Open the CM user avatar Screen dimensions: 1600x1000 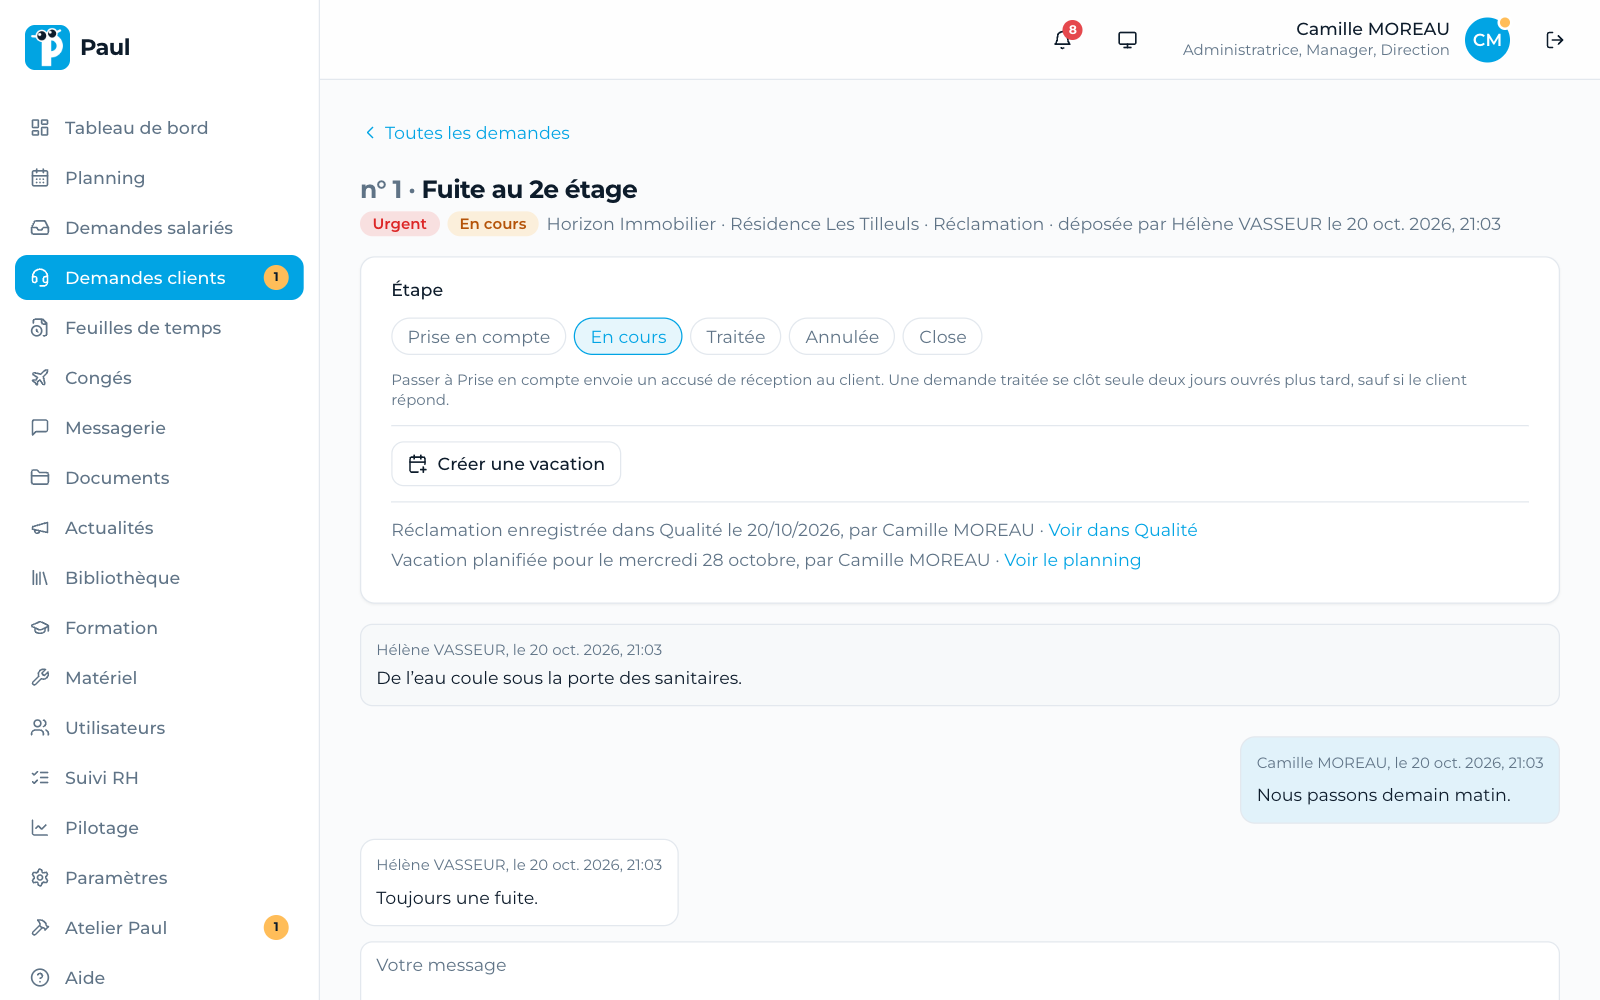point(1487,40)
